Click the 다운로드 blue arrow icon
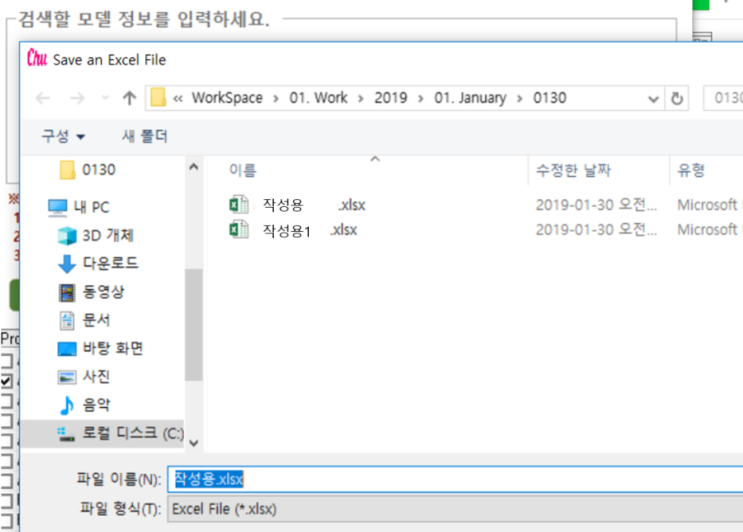The image size is (743, 532). (x=67, y=264)
